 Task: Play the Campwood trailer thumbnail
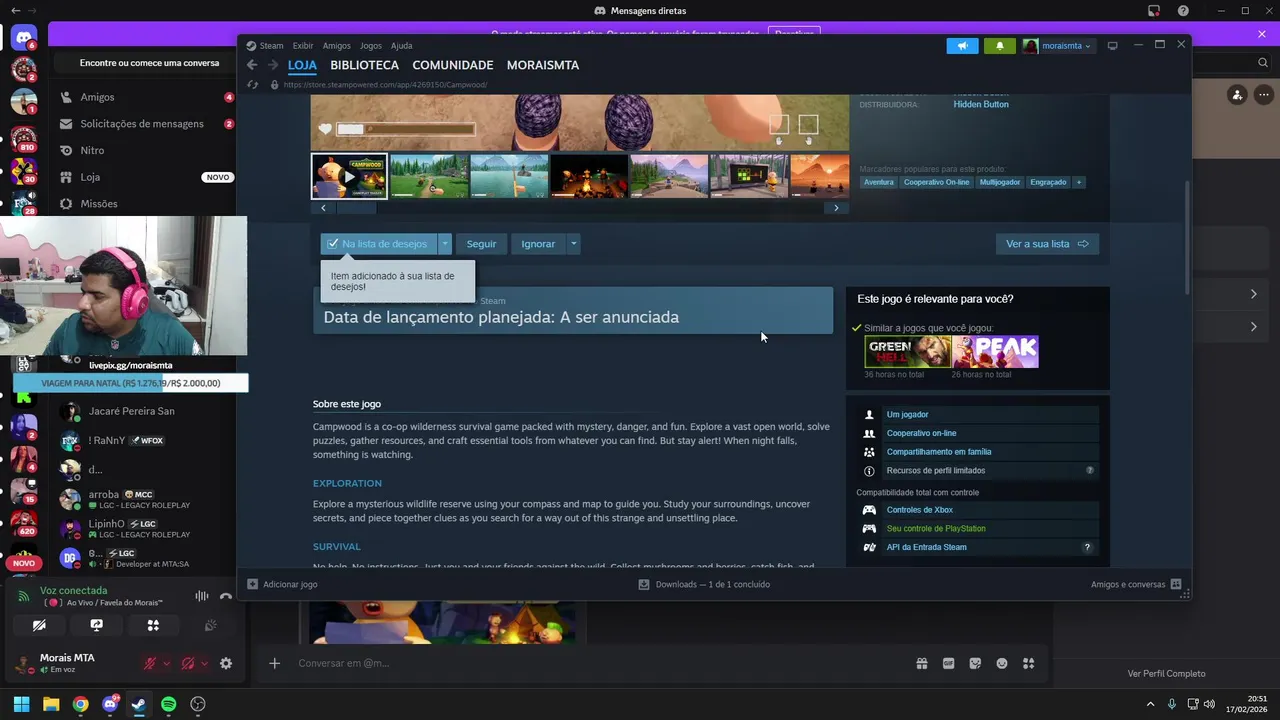click(349, 177)
